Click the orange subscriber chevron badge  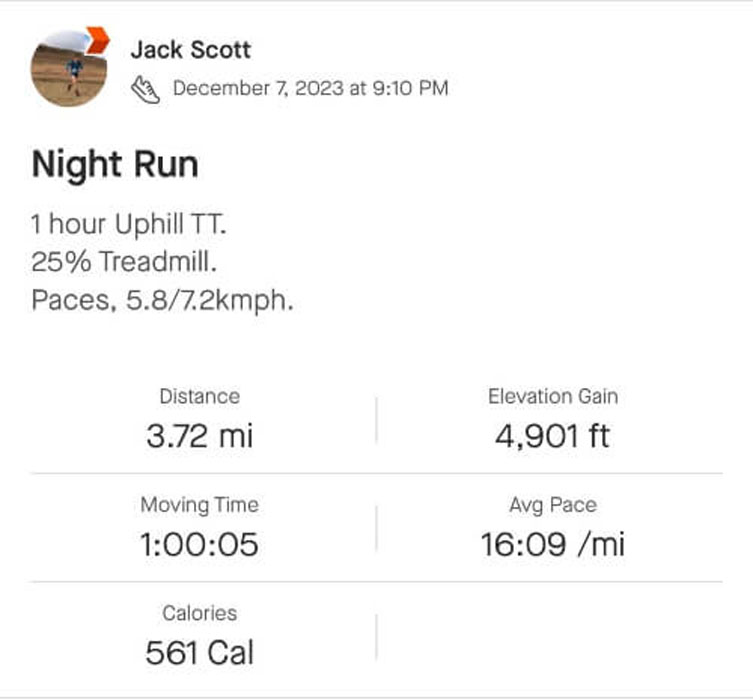coord(97,40)
